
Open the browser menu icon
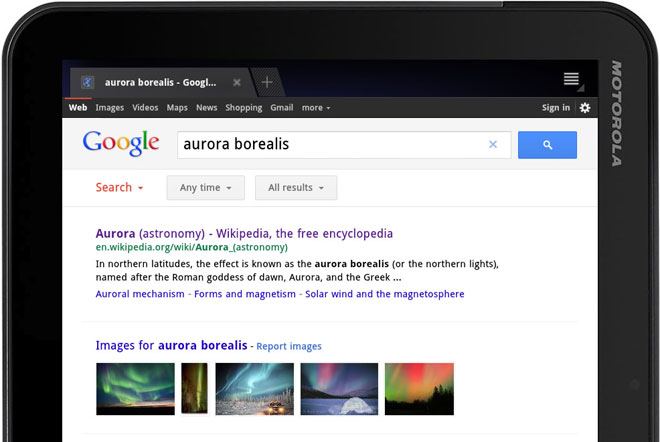572,79
